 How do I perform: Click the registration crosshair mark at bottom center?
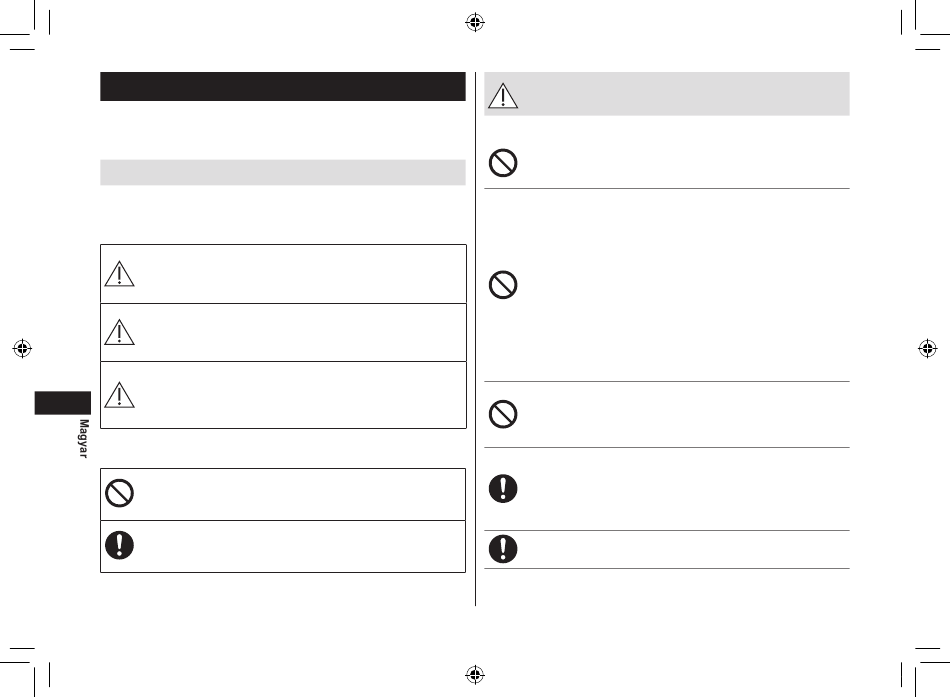475,674
